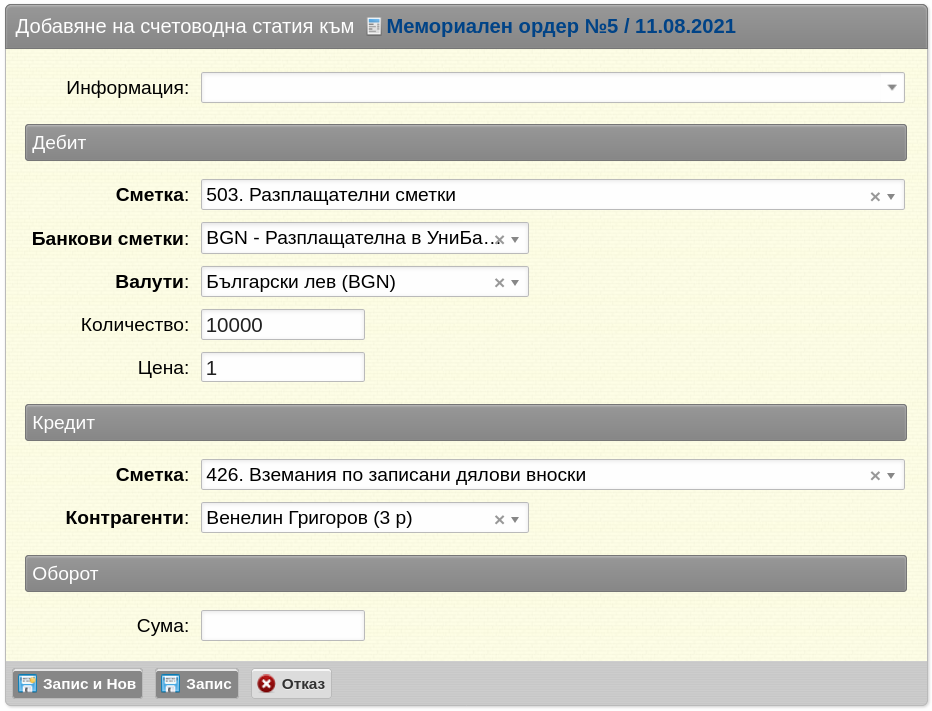Open the Информация dropdown arrow
The width and height of the screenshot is (932, 711).
(x=892, y=87)
